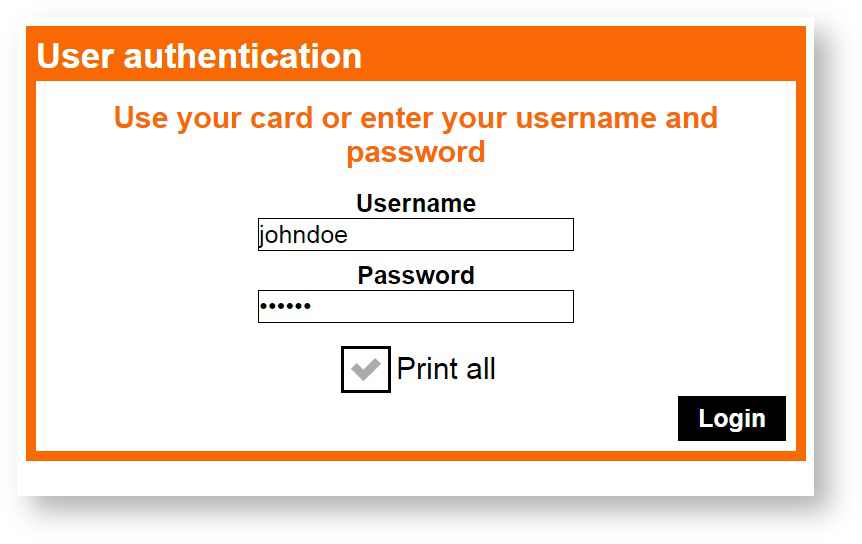Click the Password label above the field
862x544 pixels.
[x=415, y=276]
